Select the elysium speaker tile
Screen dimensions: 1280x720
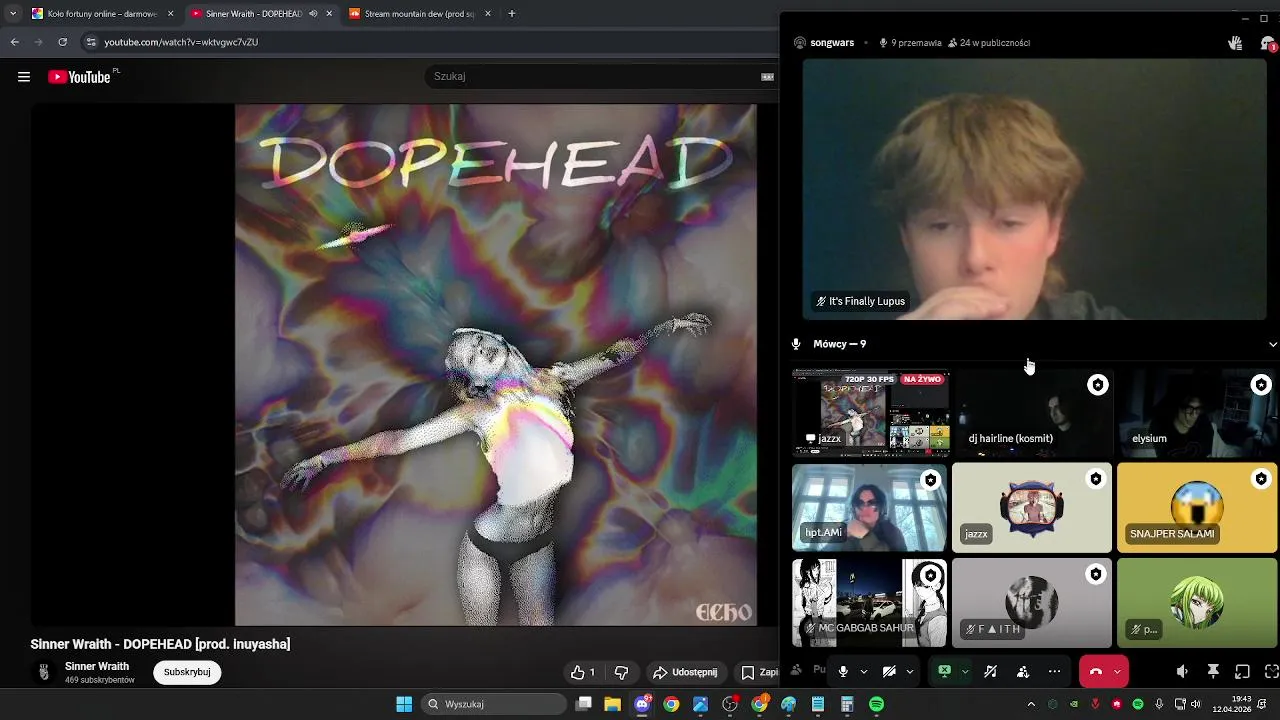pyautogui.click(x=1197, y=412)
